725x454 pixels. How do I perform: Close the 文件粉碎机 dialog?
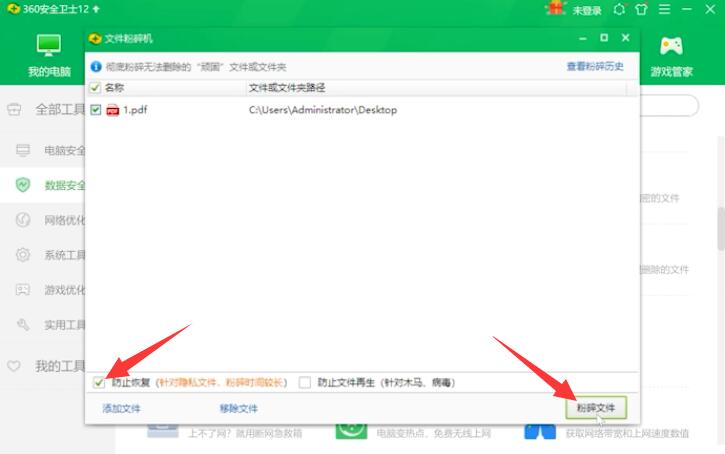pyautogui.click(x=626, y=37)
